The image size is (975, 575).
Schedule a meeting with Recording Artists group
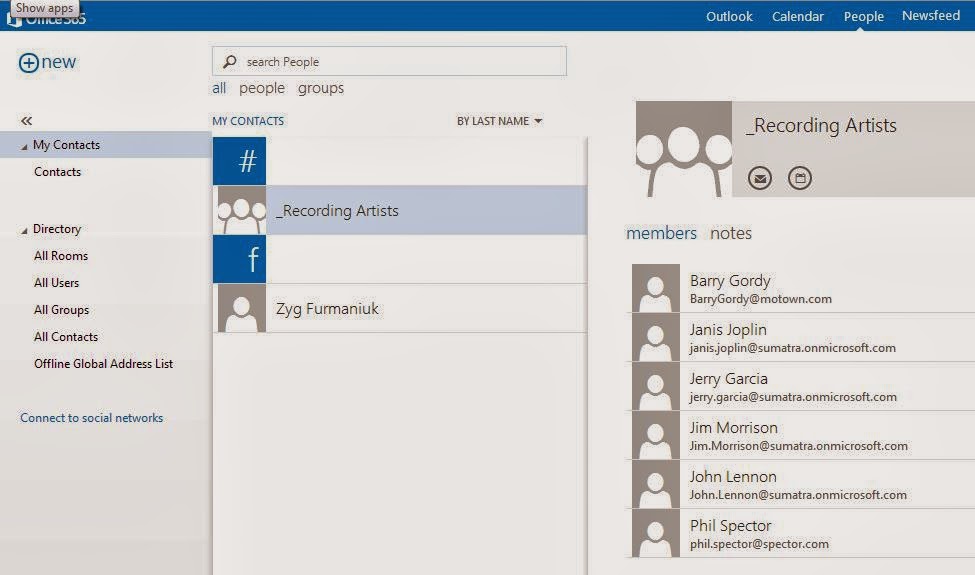(x=800, y=178)
